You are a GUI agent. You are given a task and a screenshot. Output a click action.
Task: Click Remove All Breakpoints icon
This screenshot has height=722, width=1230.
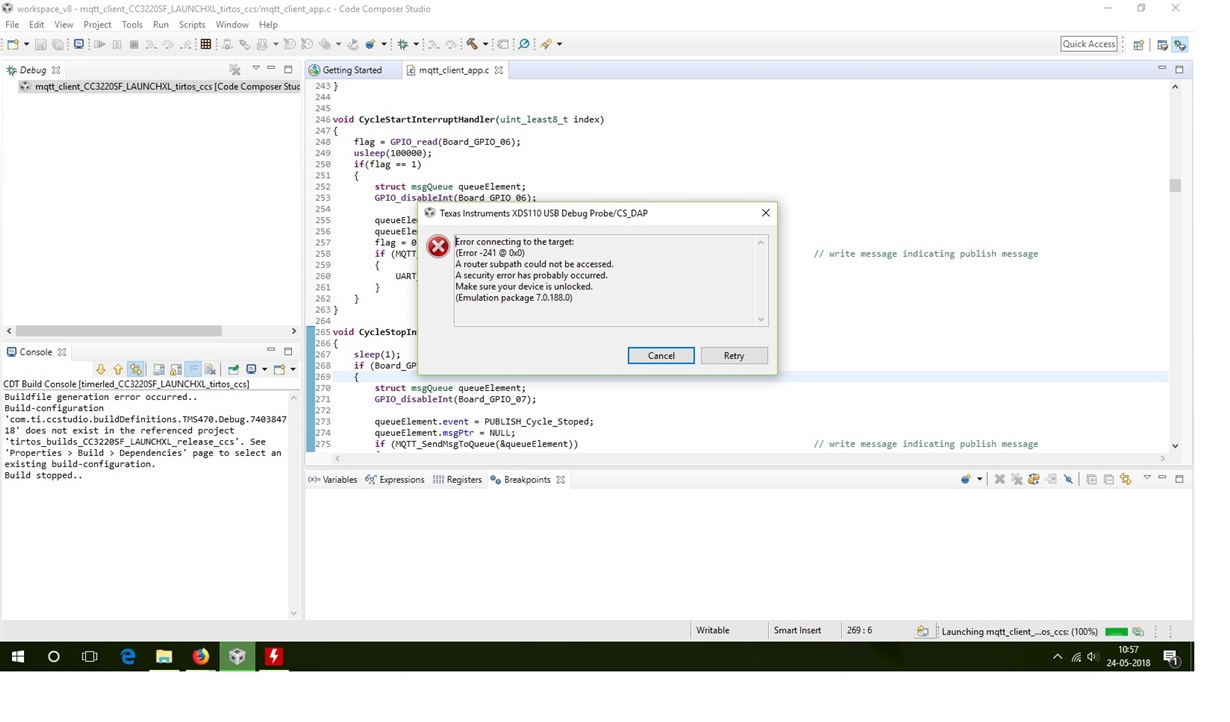[1016, 479]
